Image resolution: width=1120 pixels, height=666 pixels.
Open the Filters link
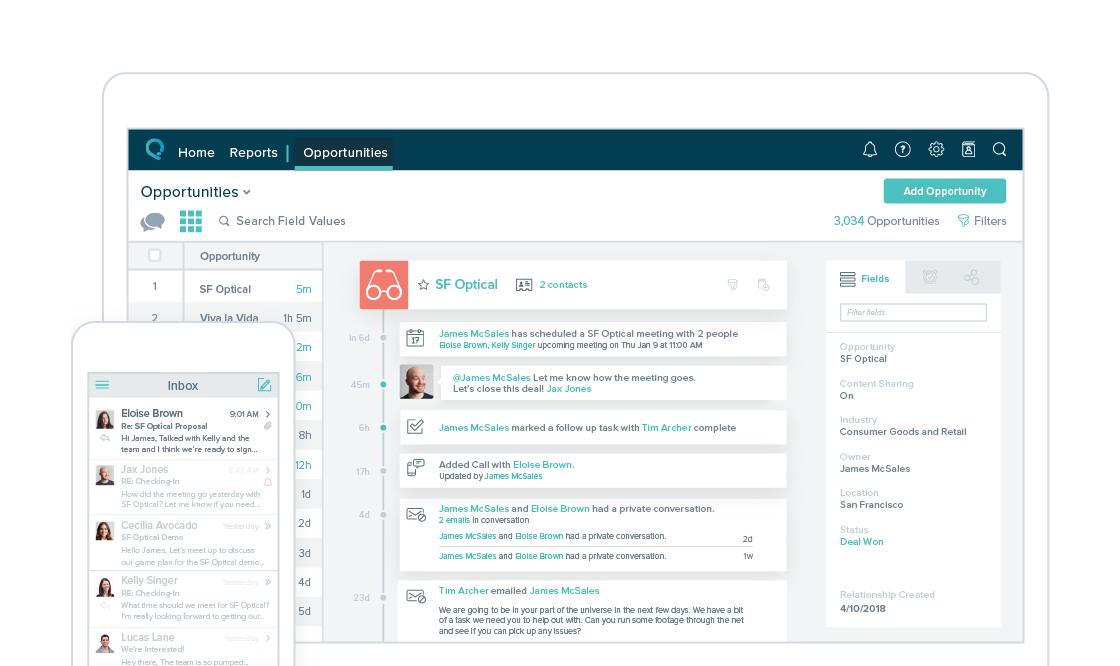pos(989,221)
